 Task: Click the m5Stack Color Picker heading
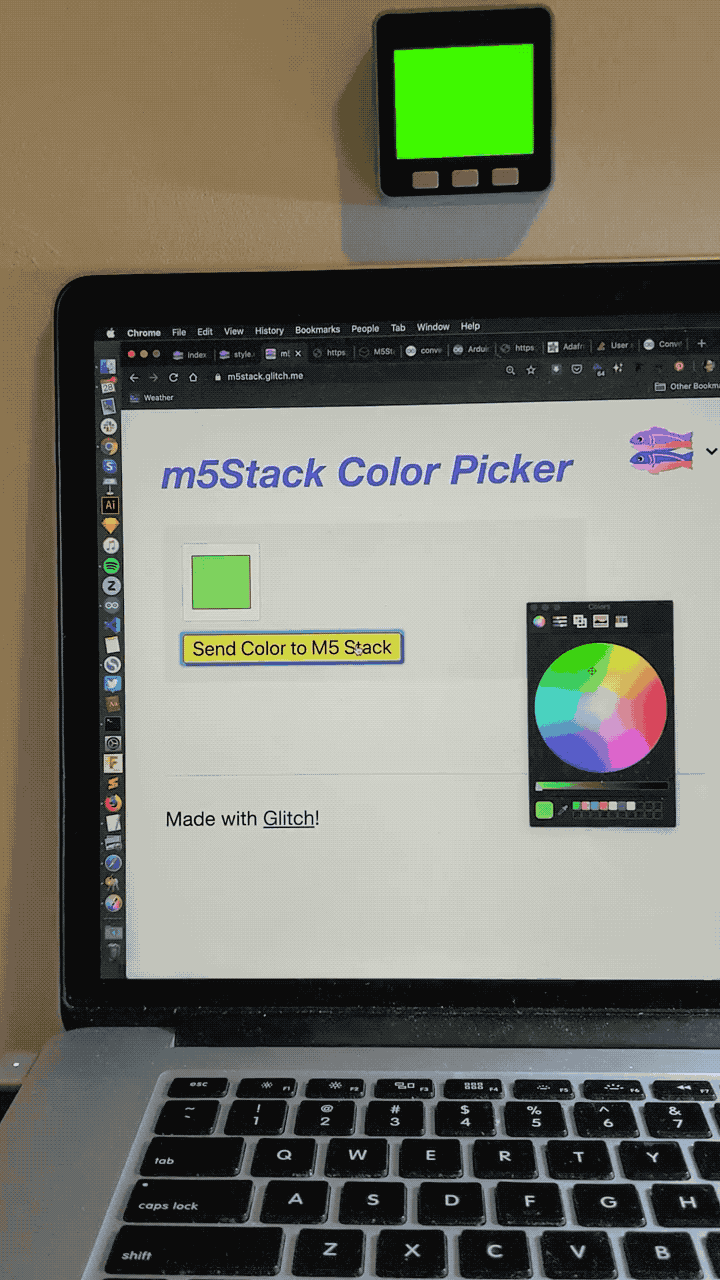(x=367, y=471)
